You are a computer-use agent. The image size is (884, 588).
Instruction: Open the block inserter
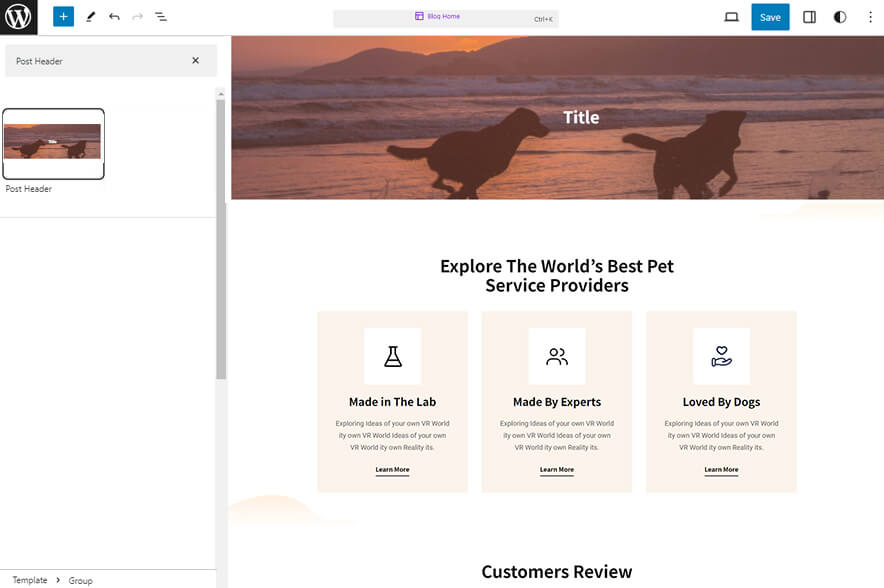click(x=62, y=16)
